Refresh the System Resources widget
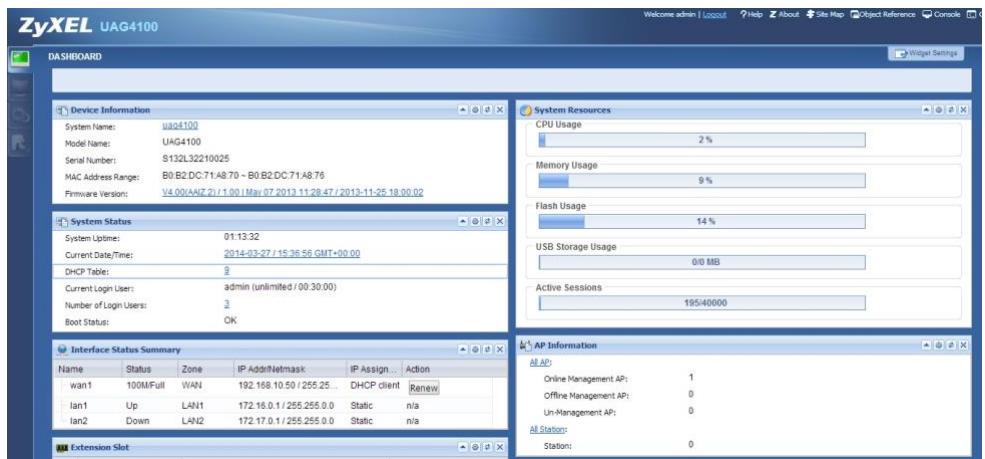 pyautogui.click(x=950, y=110)
